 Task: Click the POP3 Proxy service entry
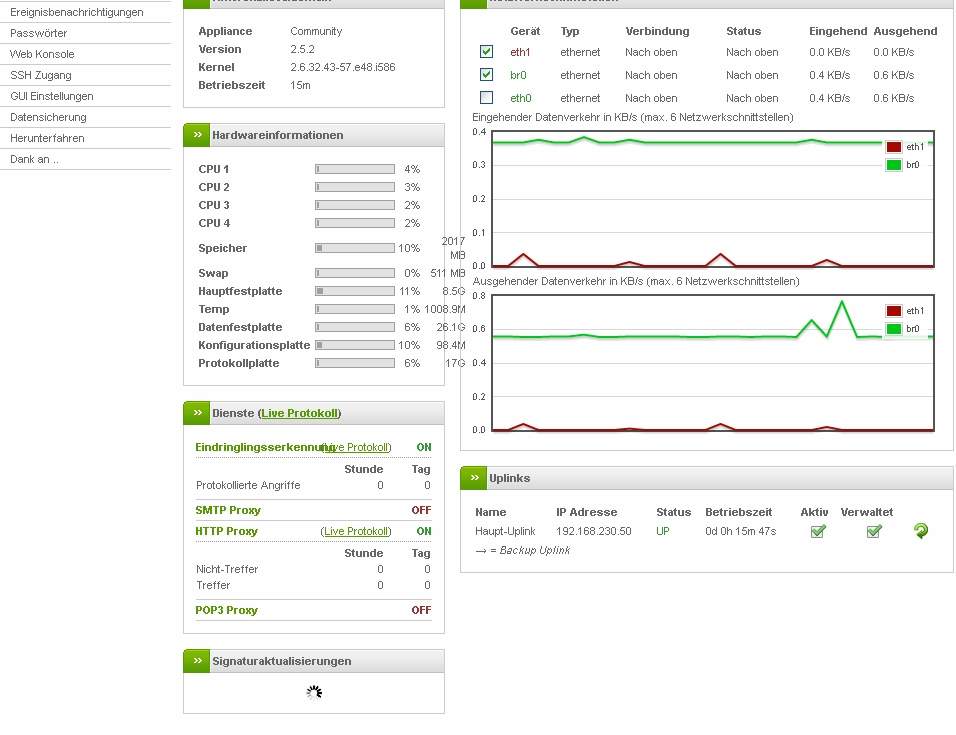pyautogui.click(x=226, y=610)
